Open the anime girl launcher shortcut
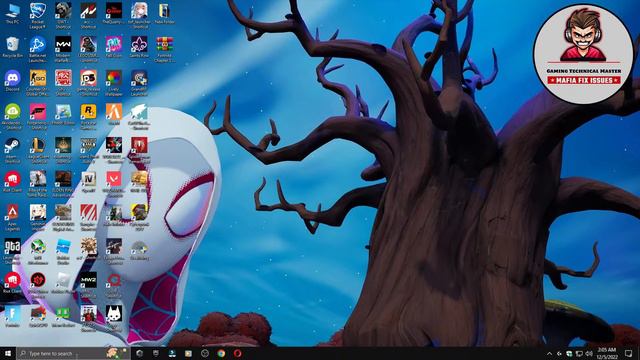Viewport: 640px width, 360px height. (x=139, y=16)
